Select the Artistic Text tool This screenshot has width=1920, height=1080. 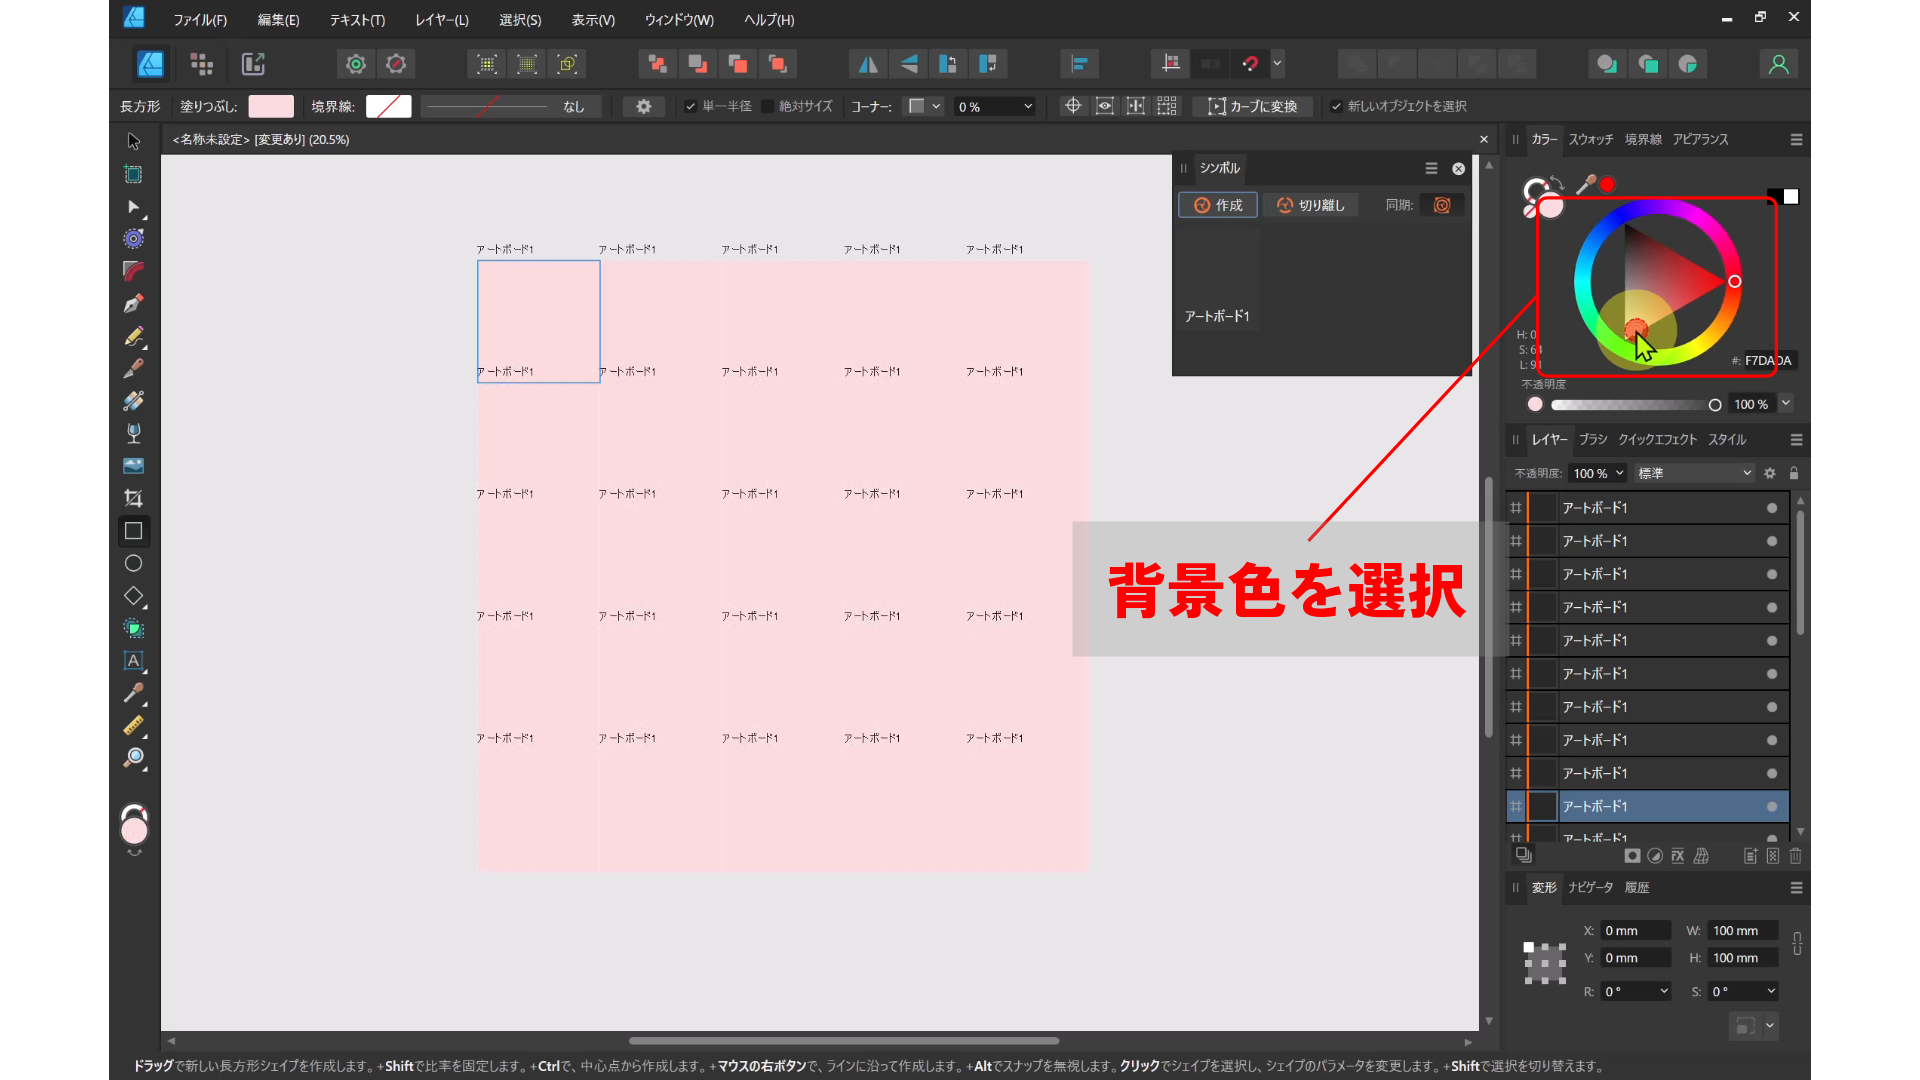pyautogui.click(x=133, y=661)
